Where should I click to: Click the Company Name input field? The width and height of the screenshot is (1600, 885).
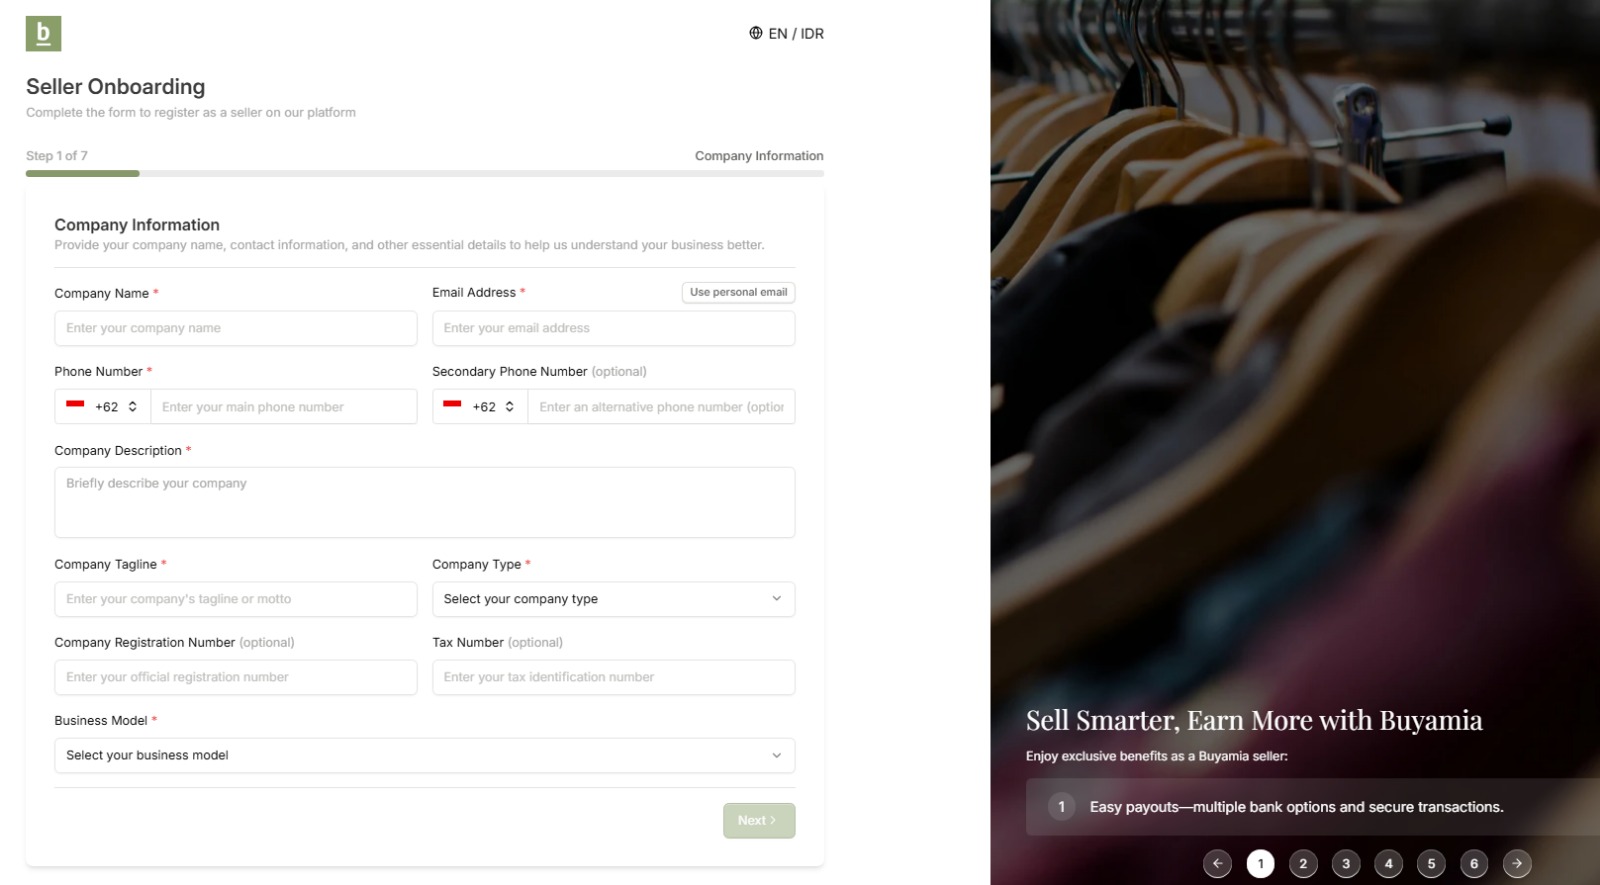coord(236,328)
